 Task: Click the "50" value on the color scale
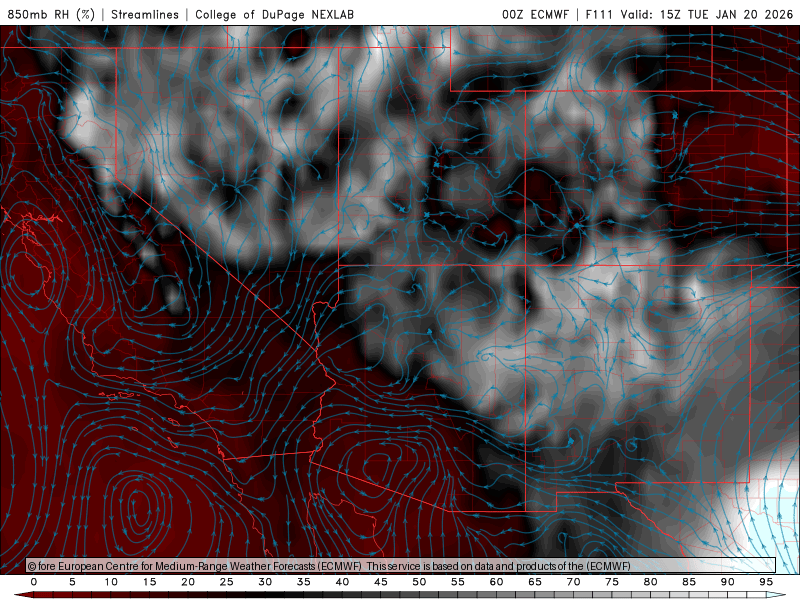tap(419, 582)
